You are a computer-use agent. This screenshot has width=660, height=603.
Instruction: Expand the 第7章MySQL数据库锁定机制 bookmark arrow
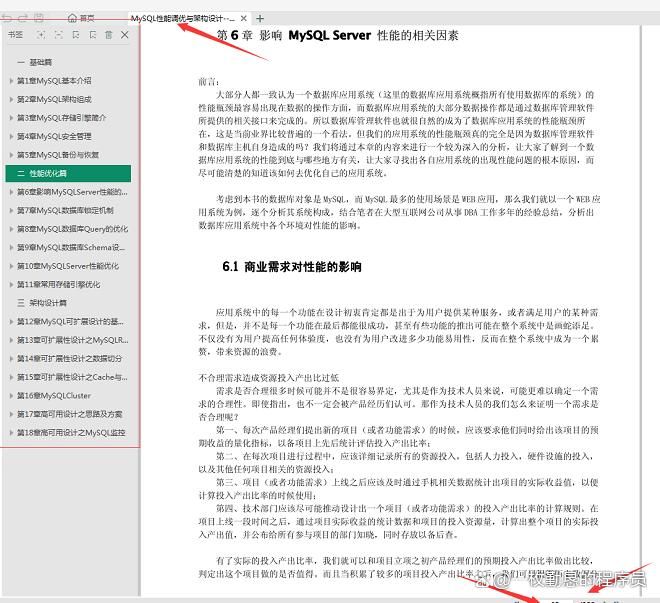coord(11,210)
